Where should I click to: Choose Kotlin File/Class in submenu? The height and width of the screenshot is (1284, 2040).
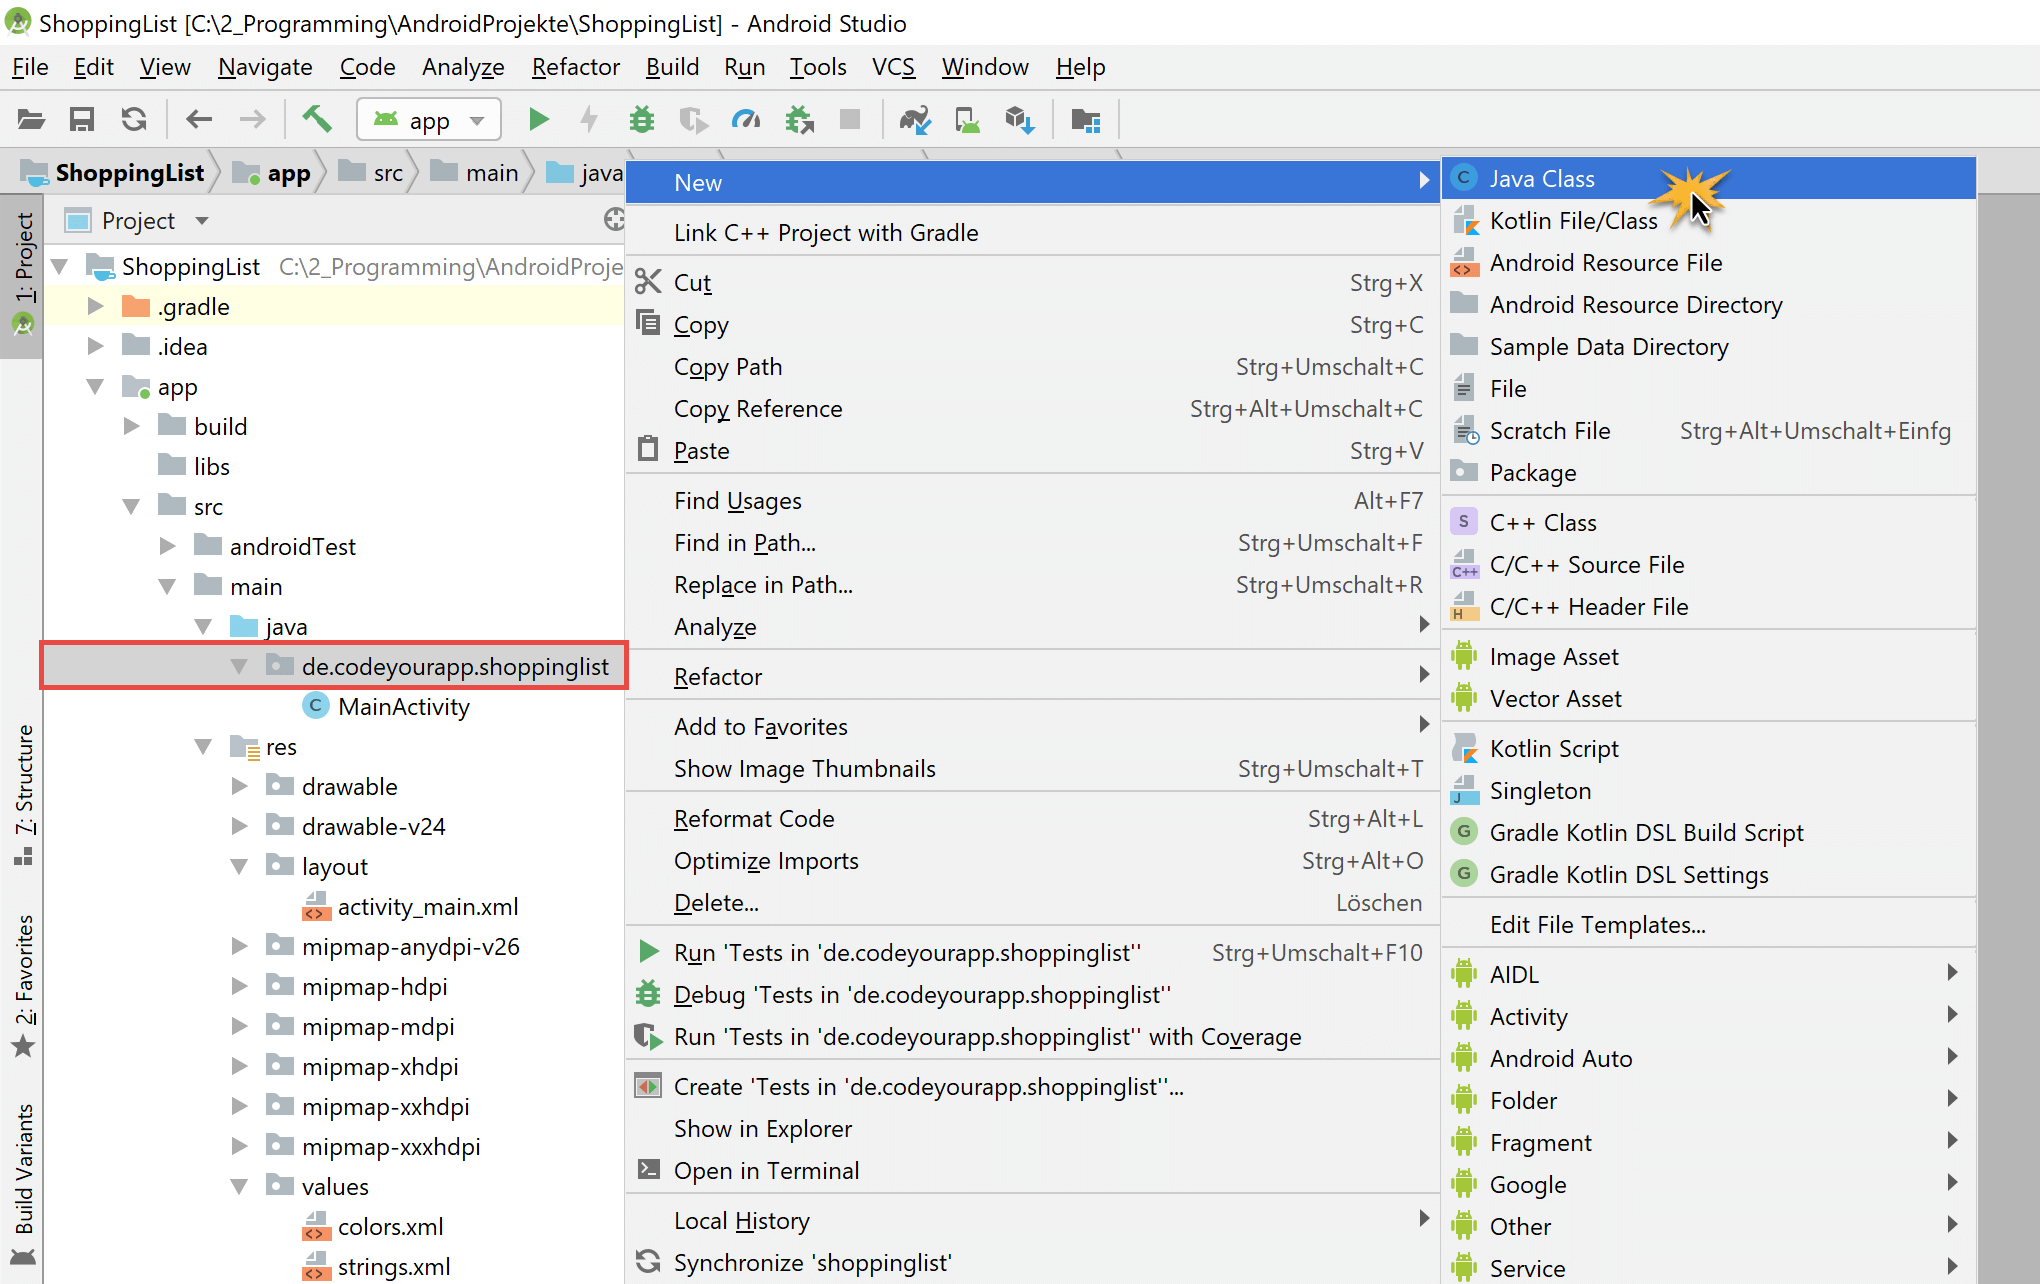[x=1709, y=221]
